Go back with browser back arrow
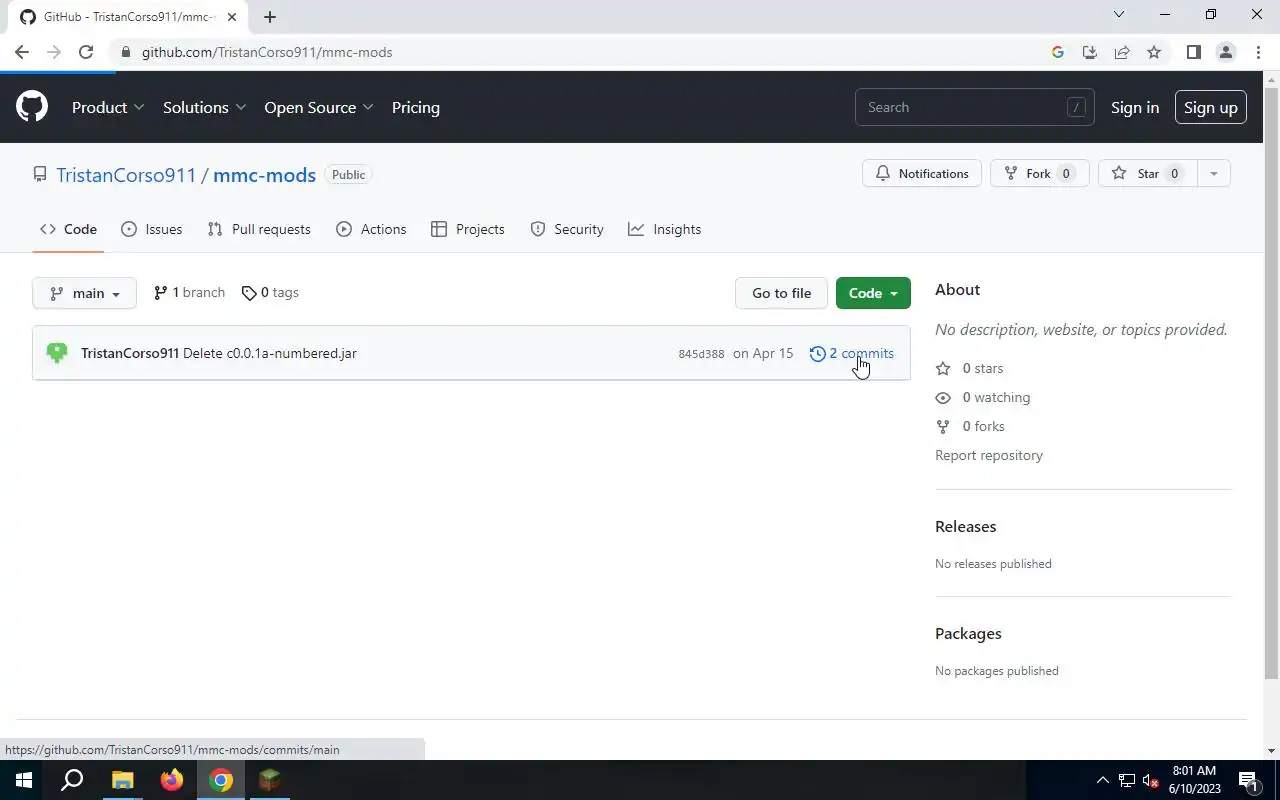 22,52
